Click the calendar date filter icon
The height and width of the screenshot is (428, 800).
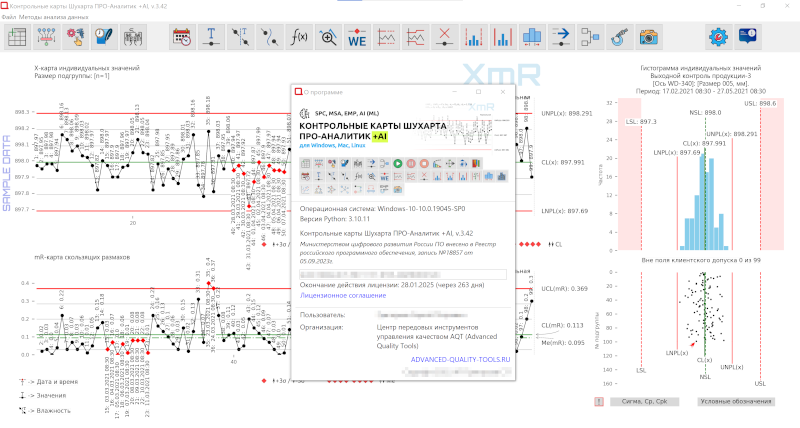tap(183, 39)
